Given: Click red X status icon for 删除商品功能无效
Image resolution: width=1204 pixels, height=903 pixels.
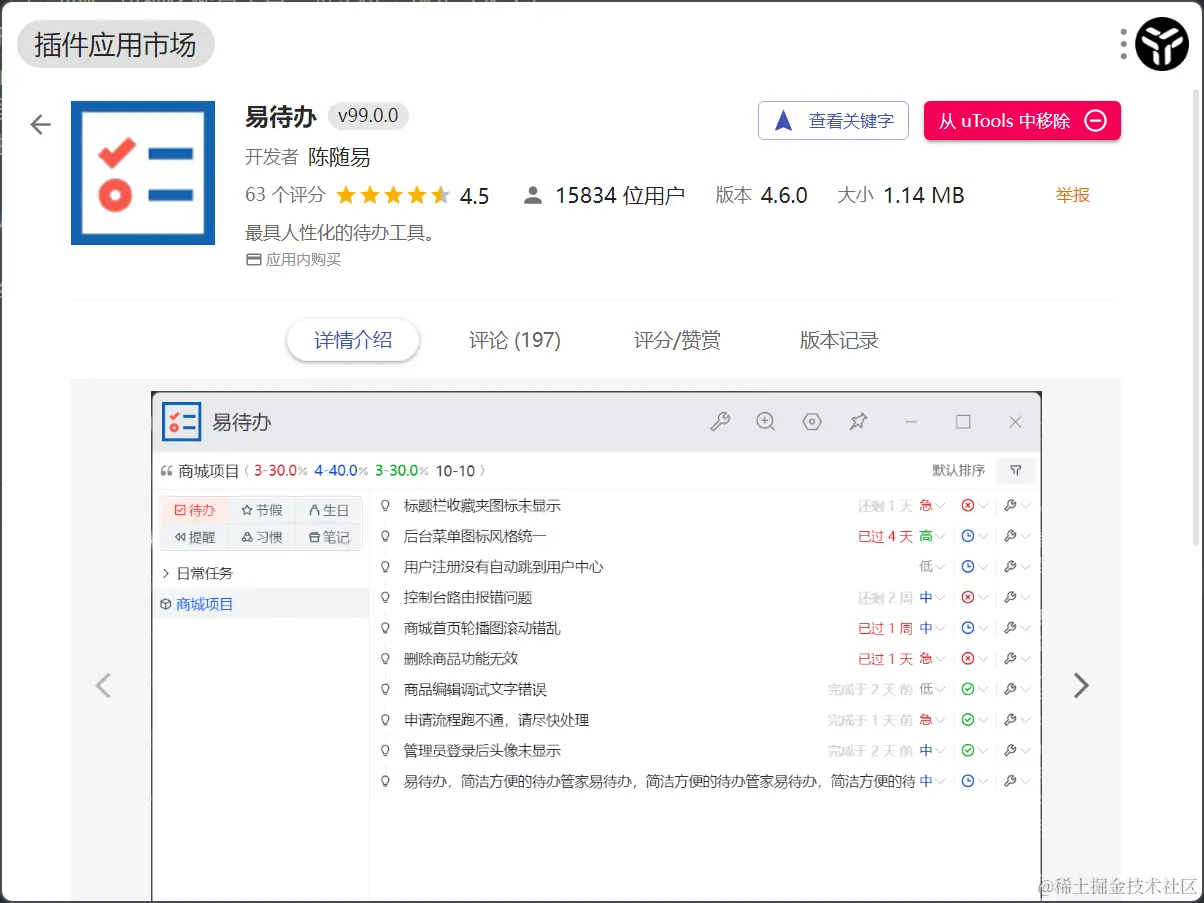Looking at the screenshot, I should coord(968,659).
